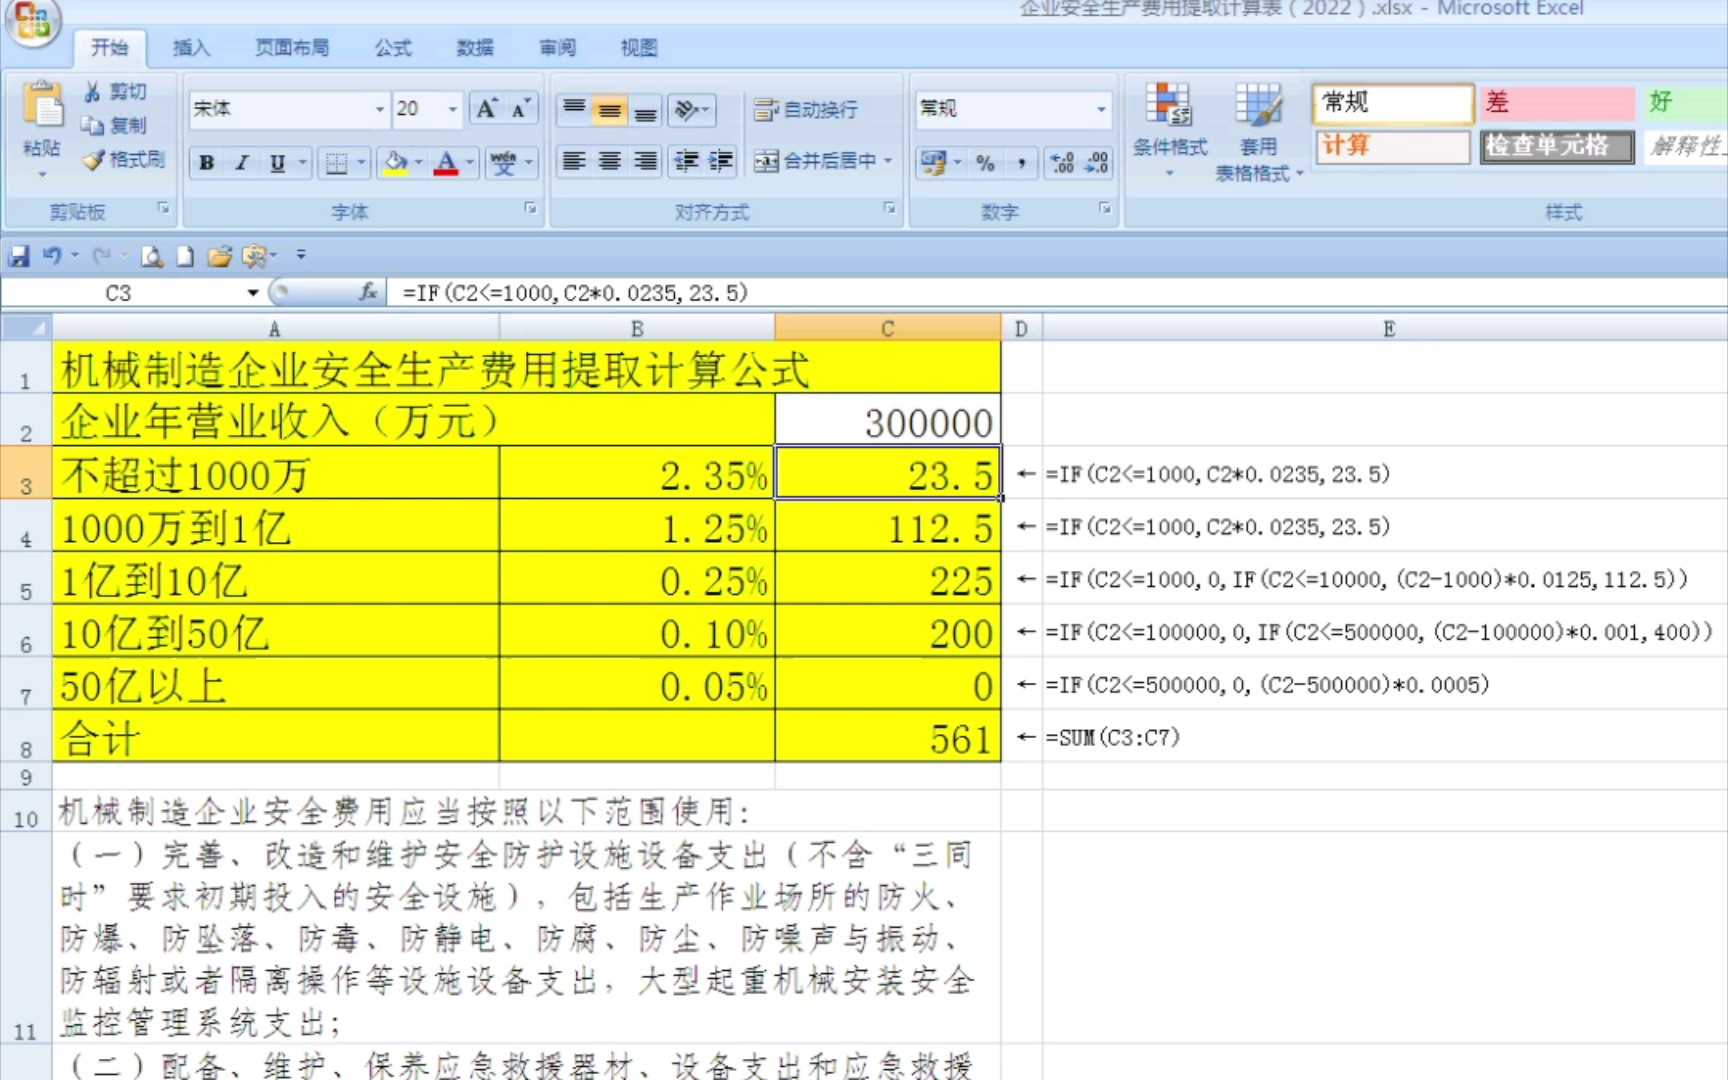Screen dimensions: 1728x1080
Task: Toggle middle vertical alignment
Action: 610,108
